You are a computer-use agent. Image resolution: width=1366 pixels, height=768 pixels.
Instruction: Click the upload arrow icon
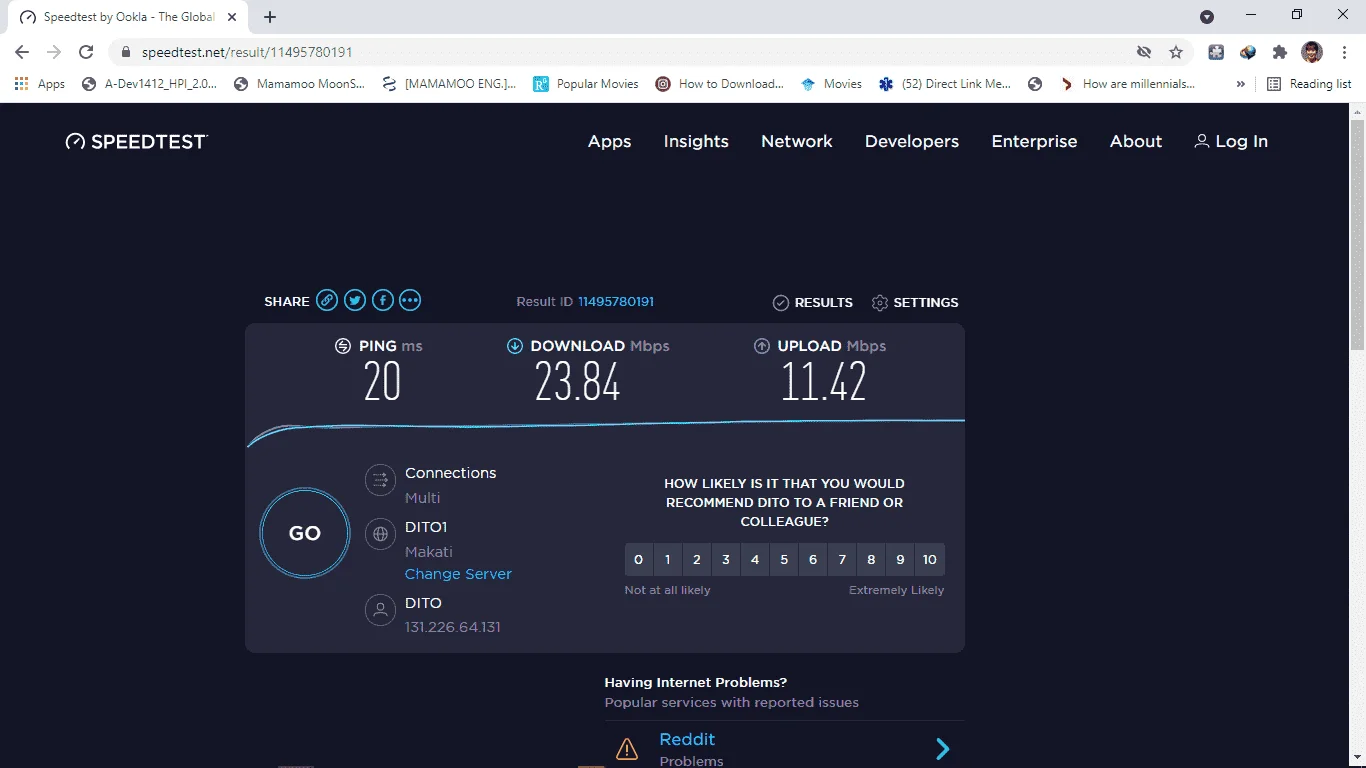[762, 346]
